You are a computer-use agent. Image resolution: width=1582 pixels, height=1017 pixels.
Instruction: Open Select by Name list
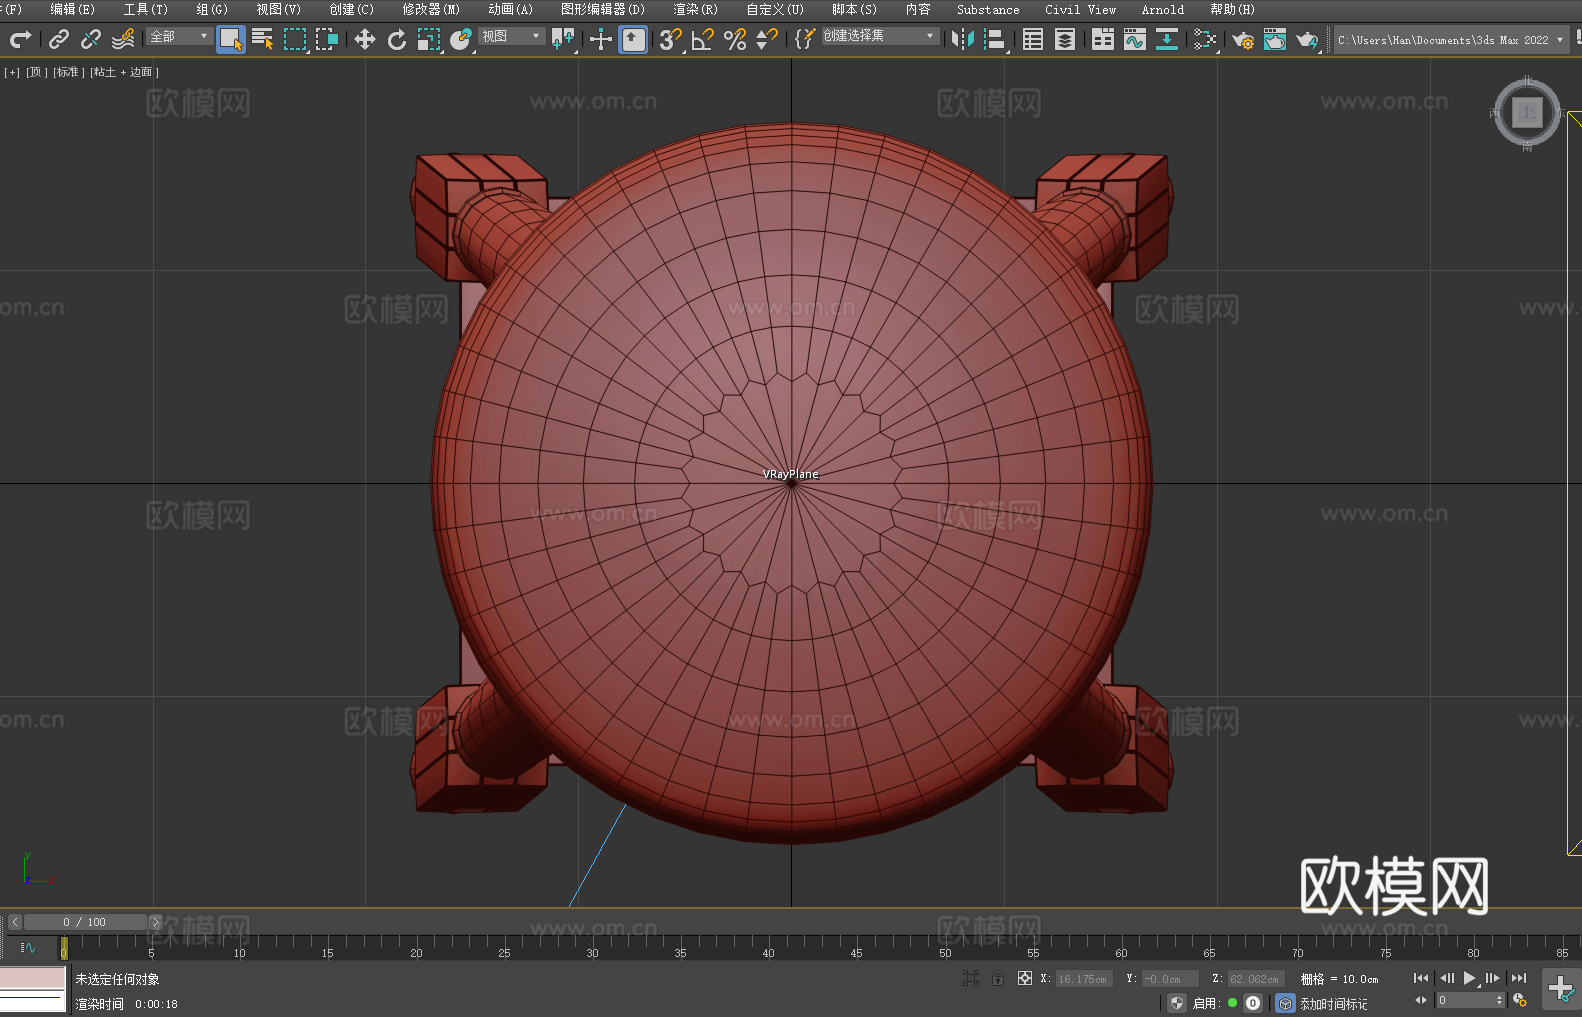263,40
